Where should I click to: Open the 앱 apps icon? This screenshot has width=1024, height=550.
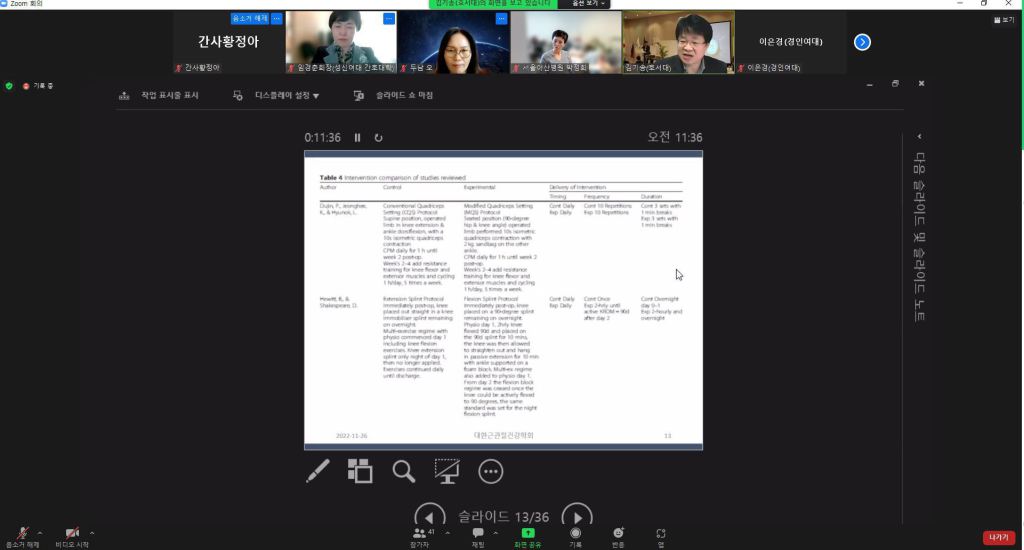tap(661, 534)
